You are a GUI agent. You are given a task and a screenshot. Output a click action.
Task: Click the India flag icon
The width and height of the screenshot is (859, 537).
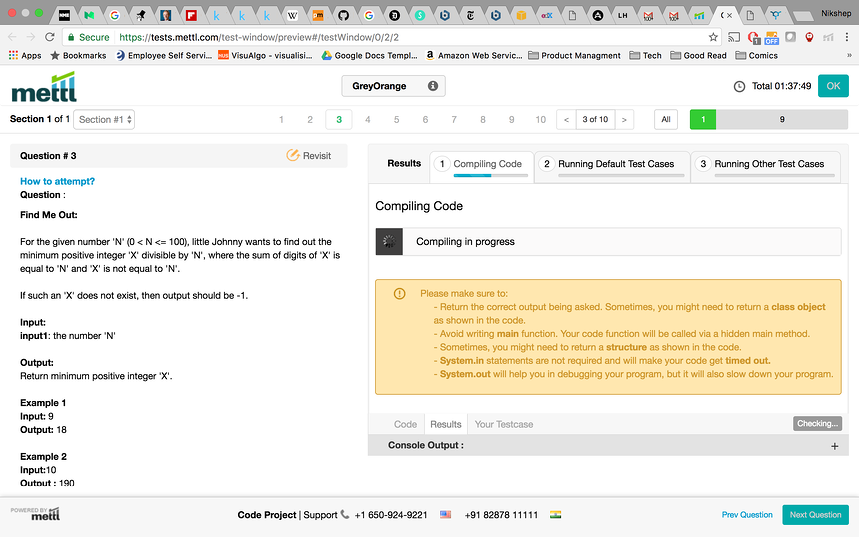point(556,515)
